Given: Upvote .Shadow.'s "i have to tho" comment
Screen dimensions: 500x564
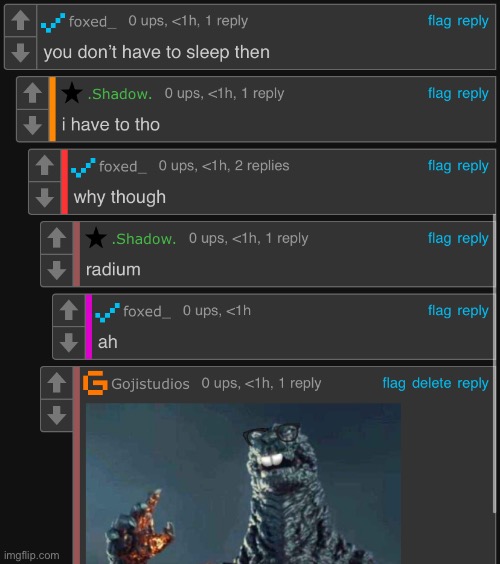Looking at the screenshot, I should 33,93.
